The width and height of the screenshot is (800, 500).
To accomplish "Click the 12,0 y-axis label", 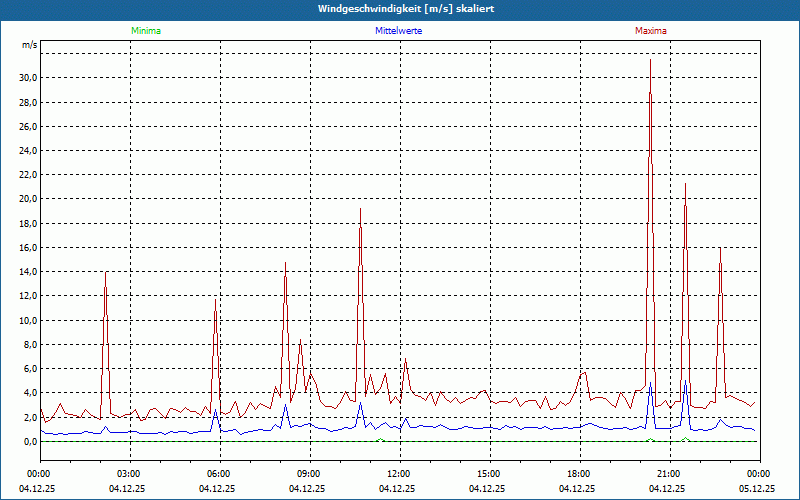I will [28, 296].
